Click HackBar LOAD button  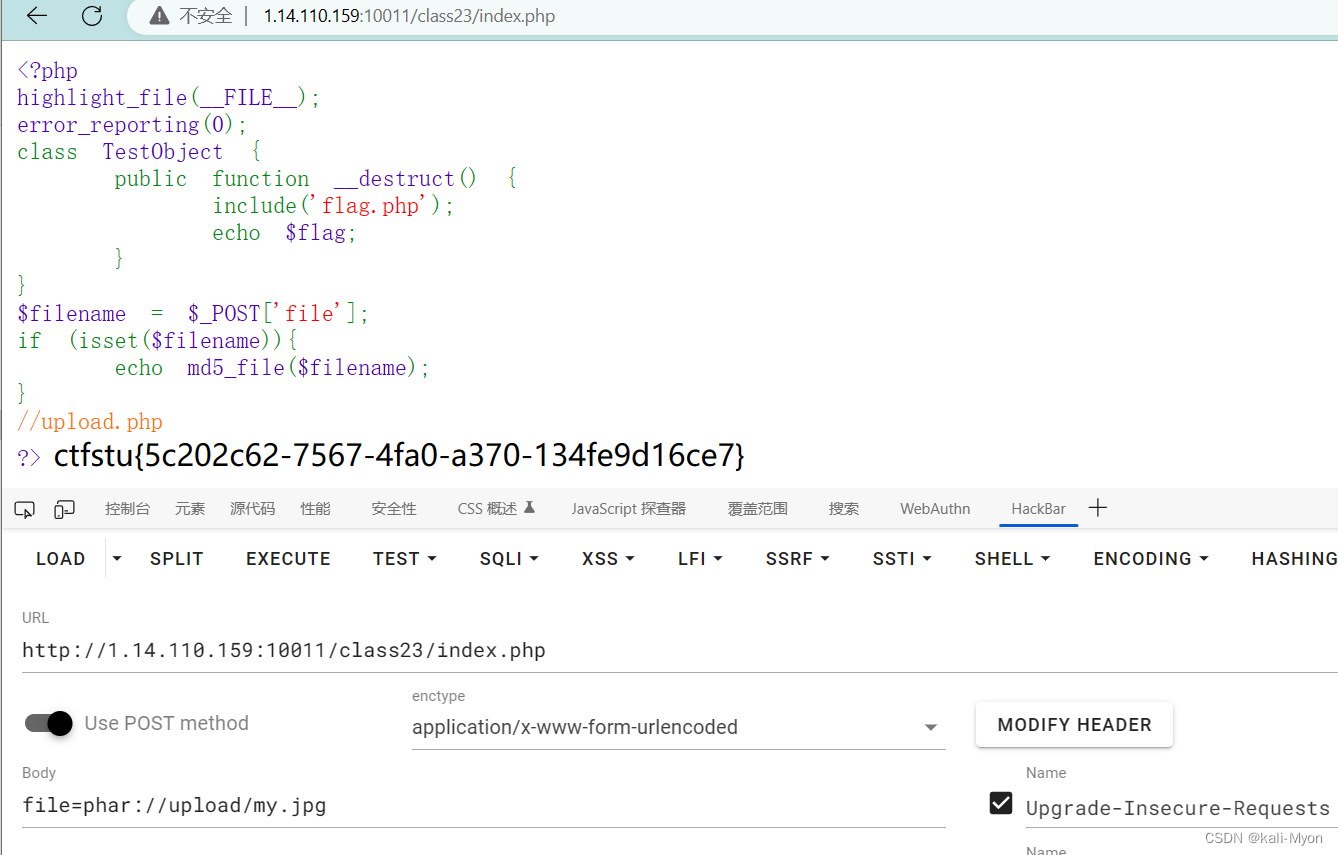click(x=61, y=559)
